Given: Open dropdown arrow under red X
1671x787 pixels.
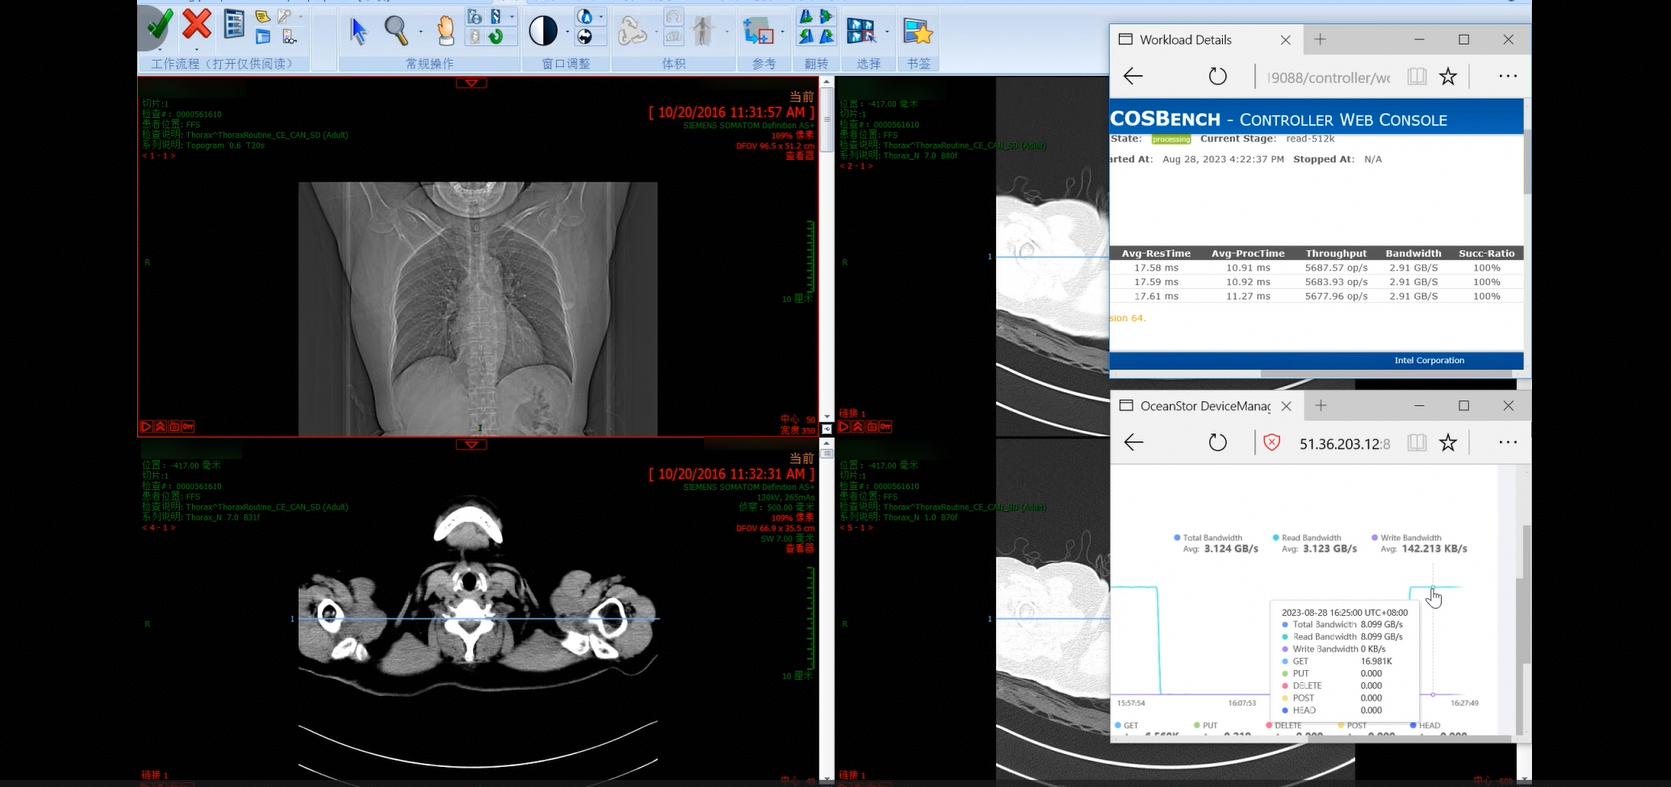Looking at the screenshot, I should [x=197, y=50].
